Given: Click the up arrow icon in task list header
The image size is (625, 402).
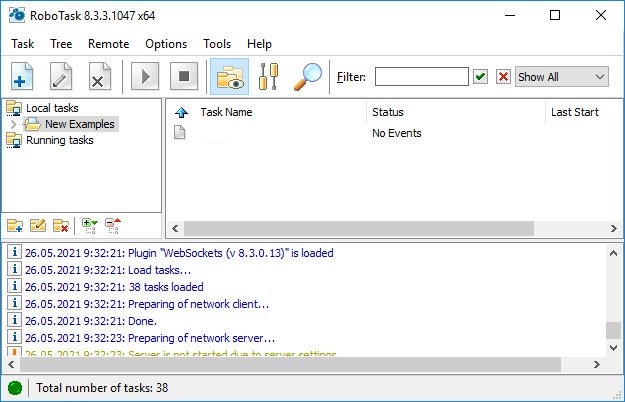Looking at the screenshot, I should point(181,113).
